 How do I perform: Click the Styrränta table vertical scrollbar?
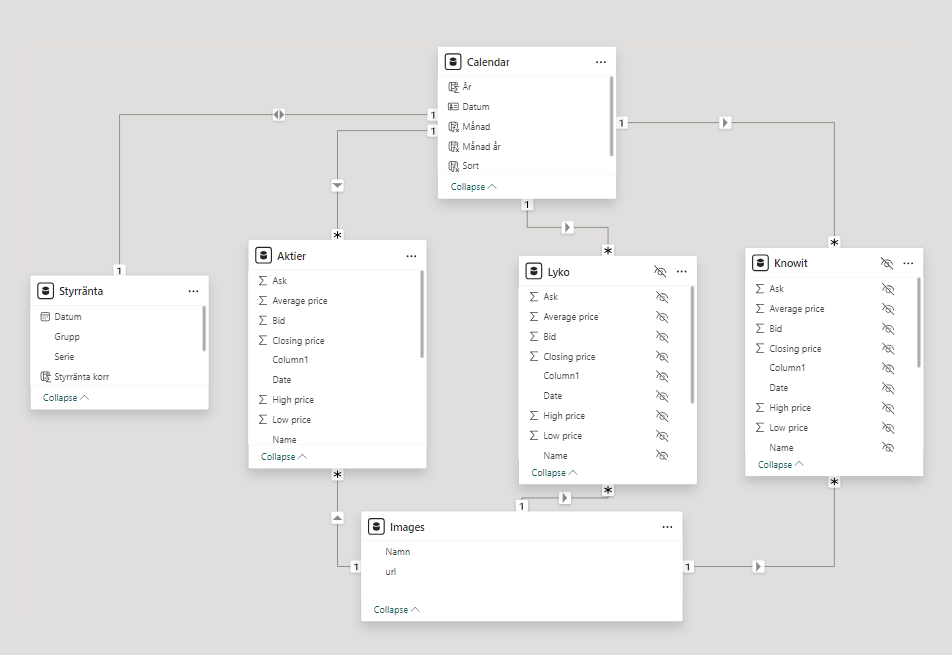pyautogui.click(x=203, y=328)
